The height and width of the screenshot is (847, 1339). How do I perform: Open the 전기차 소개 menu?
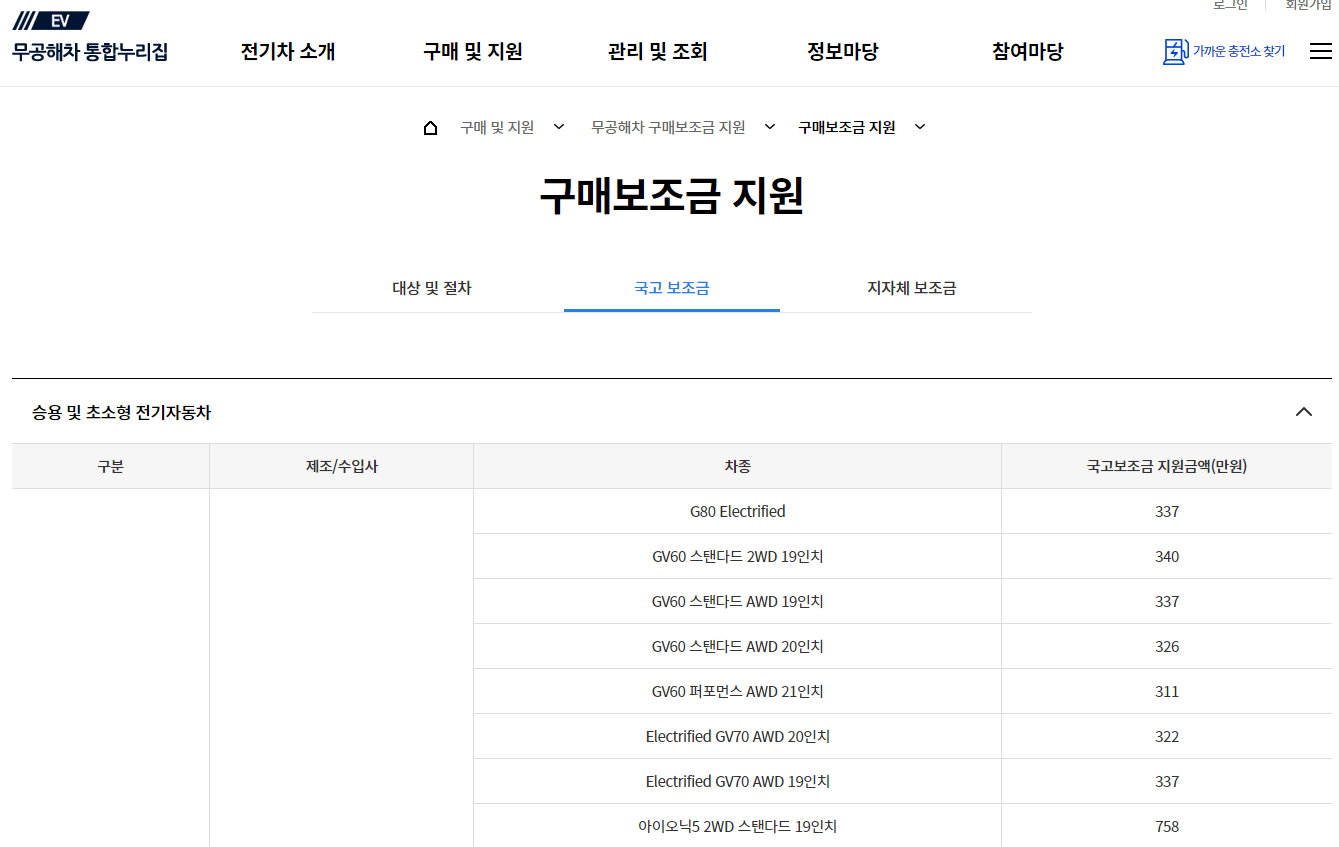[288, 52]
